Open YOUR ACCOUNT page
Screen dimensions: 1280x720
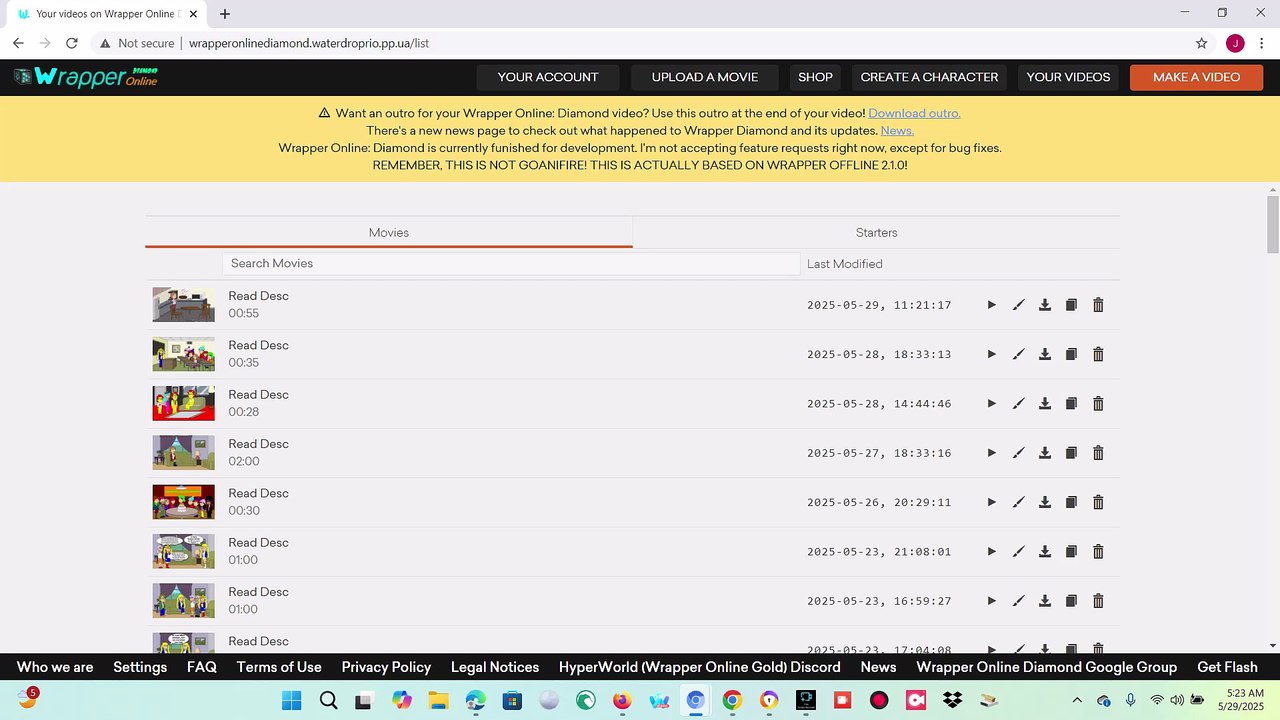click(x=548, y=77)
